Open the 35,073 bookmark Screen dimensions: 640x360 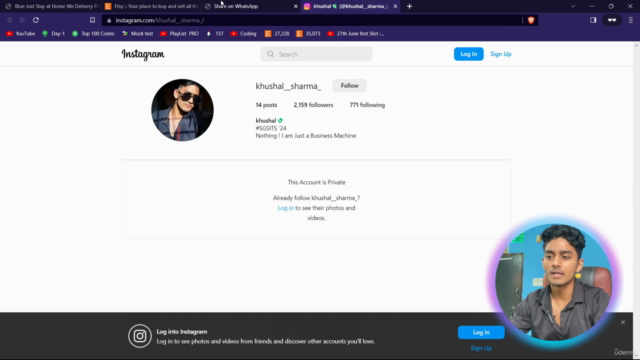click(x=308, y=33)
